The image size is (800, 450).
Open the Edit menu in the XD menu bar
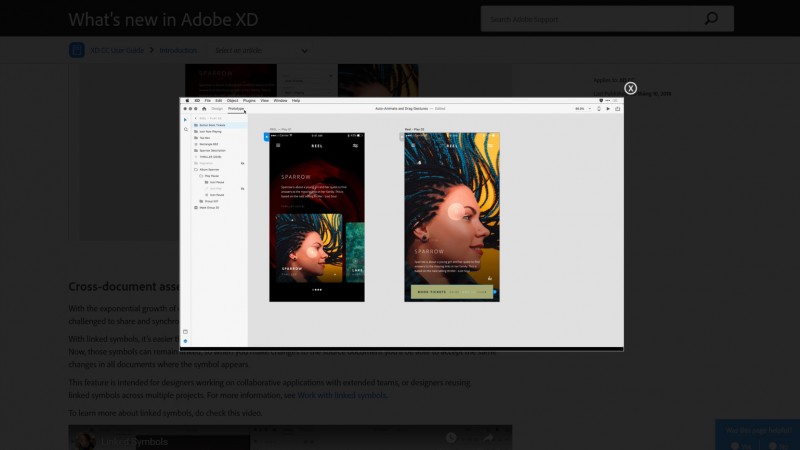218,101
